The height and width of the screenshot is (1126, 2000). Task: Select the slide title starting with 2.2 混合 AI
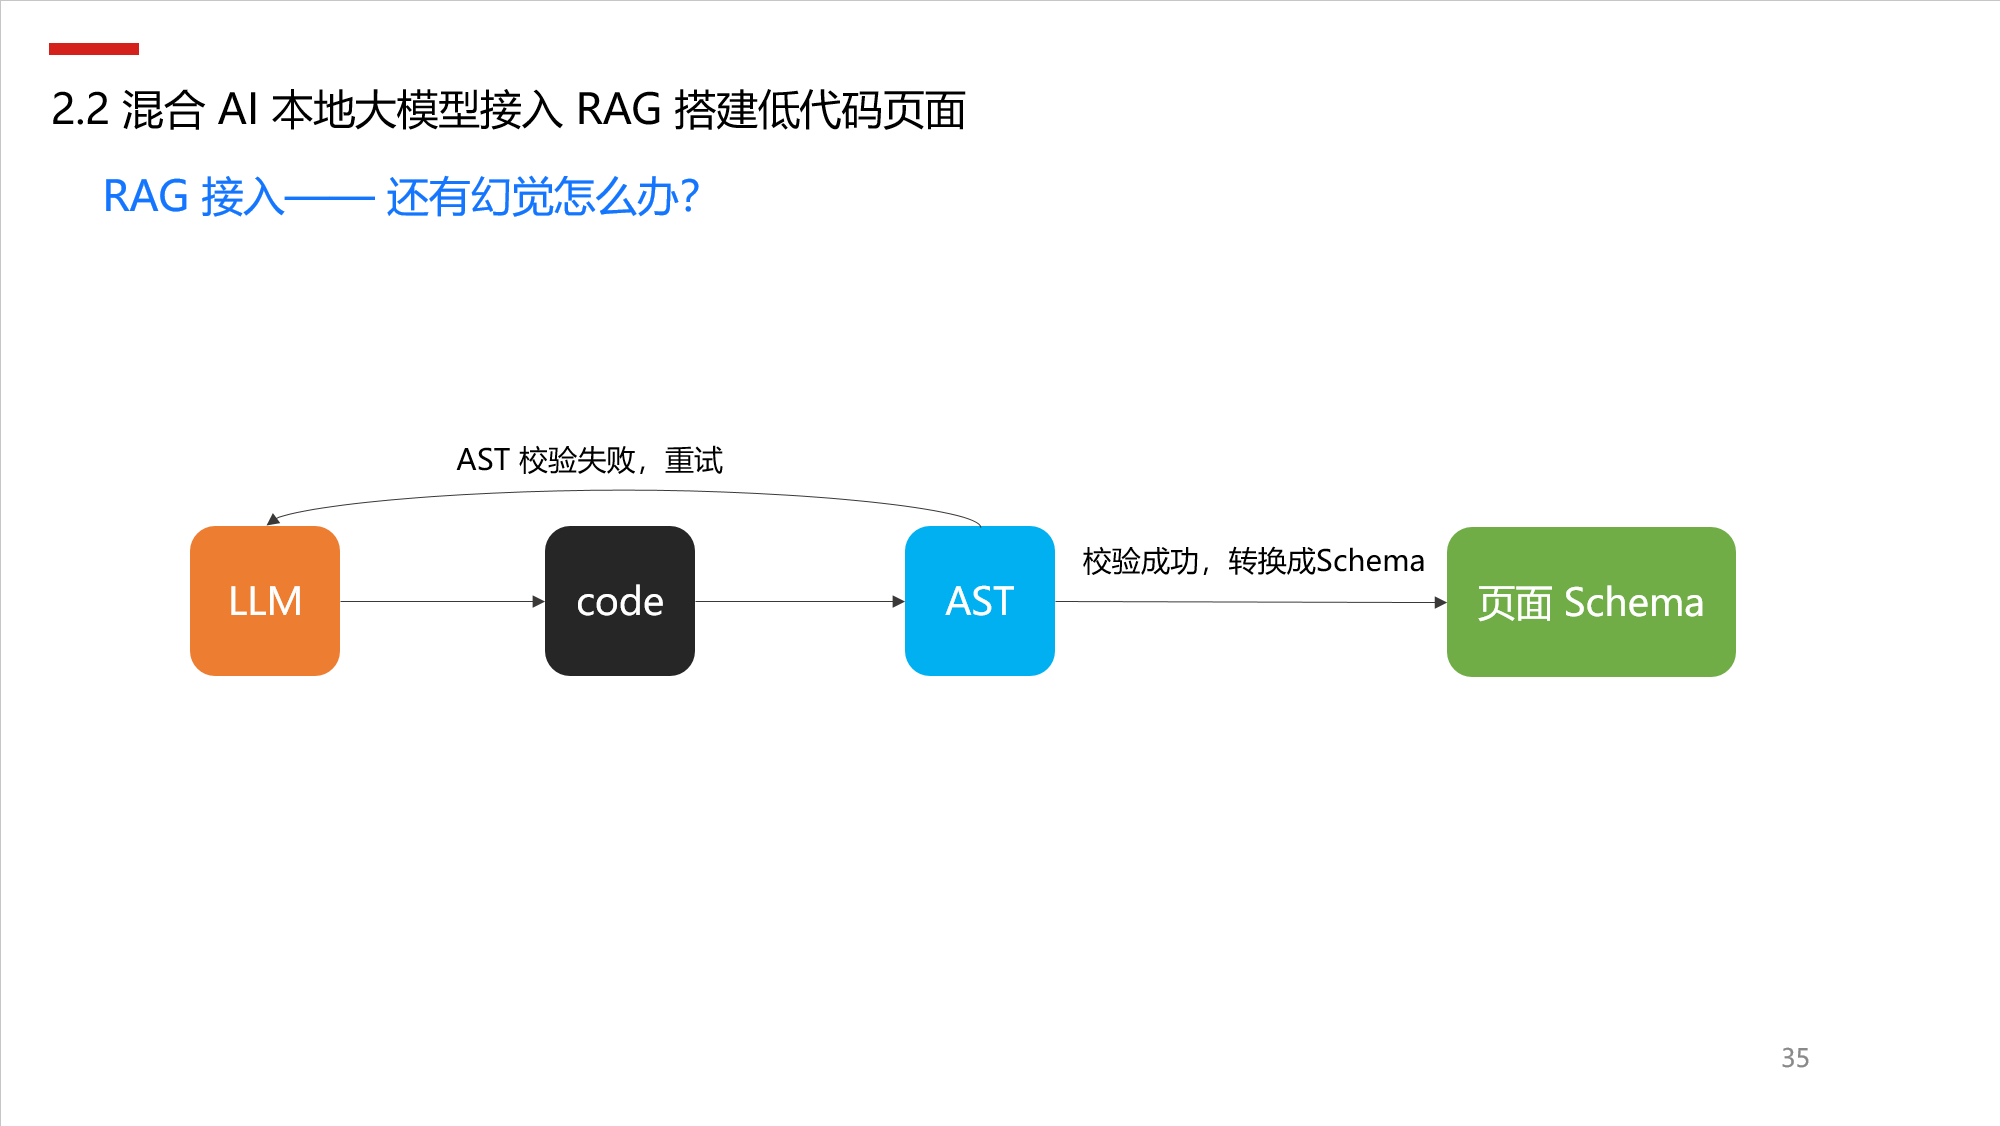[x=508, y=110]
